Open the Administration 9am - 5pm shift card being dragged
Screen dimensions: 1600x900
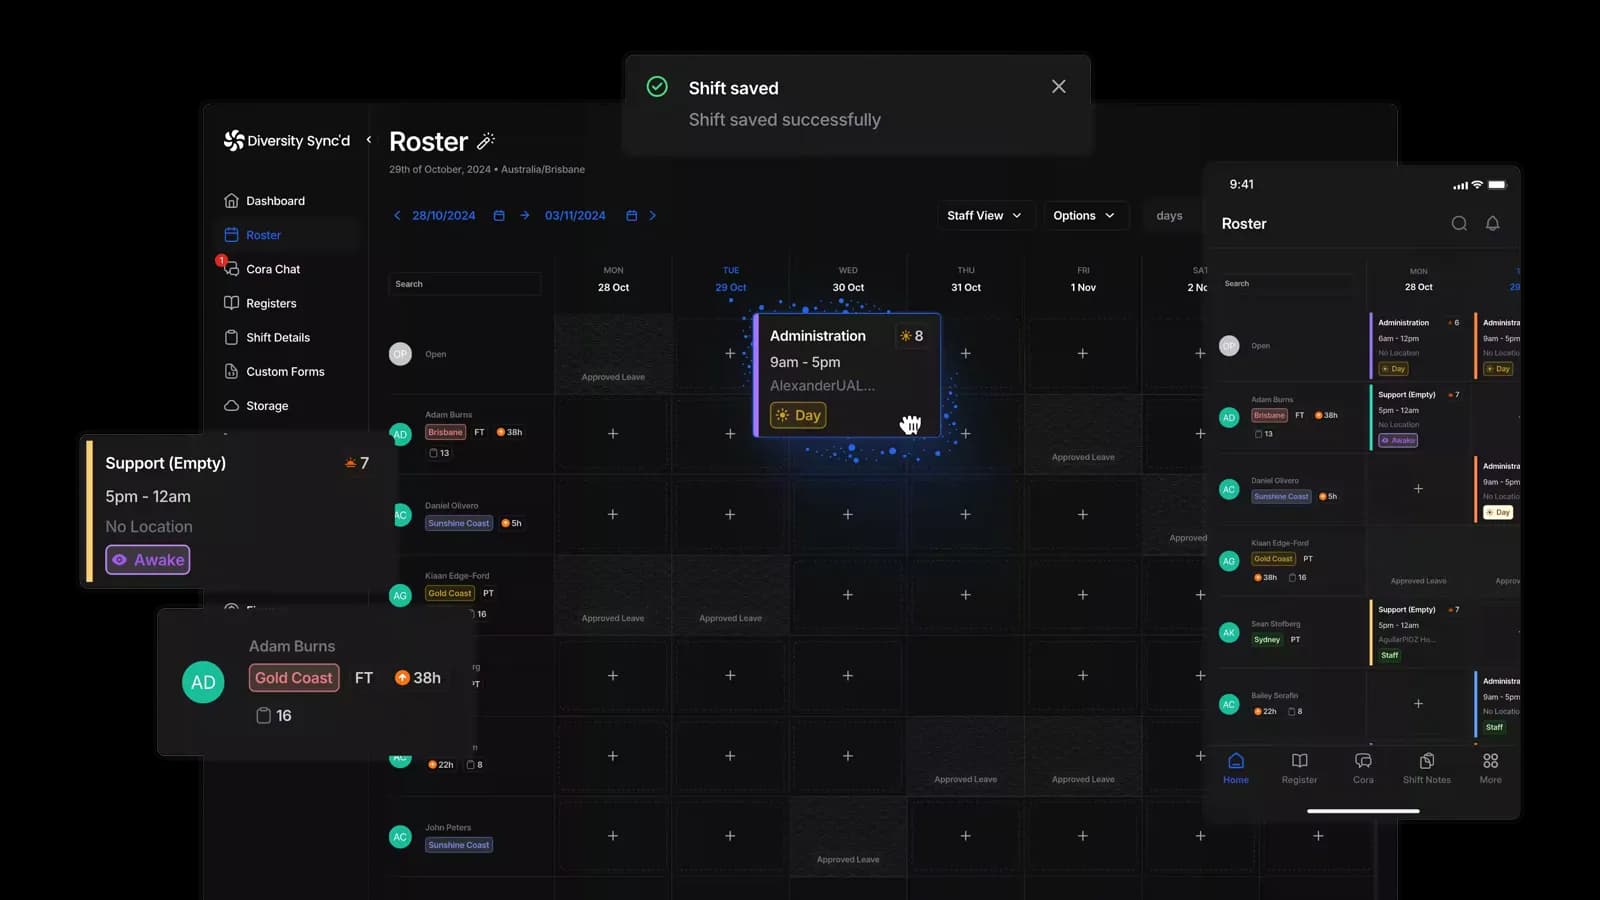click(848, 375)
